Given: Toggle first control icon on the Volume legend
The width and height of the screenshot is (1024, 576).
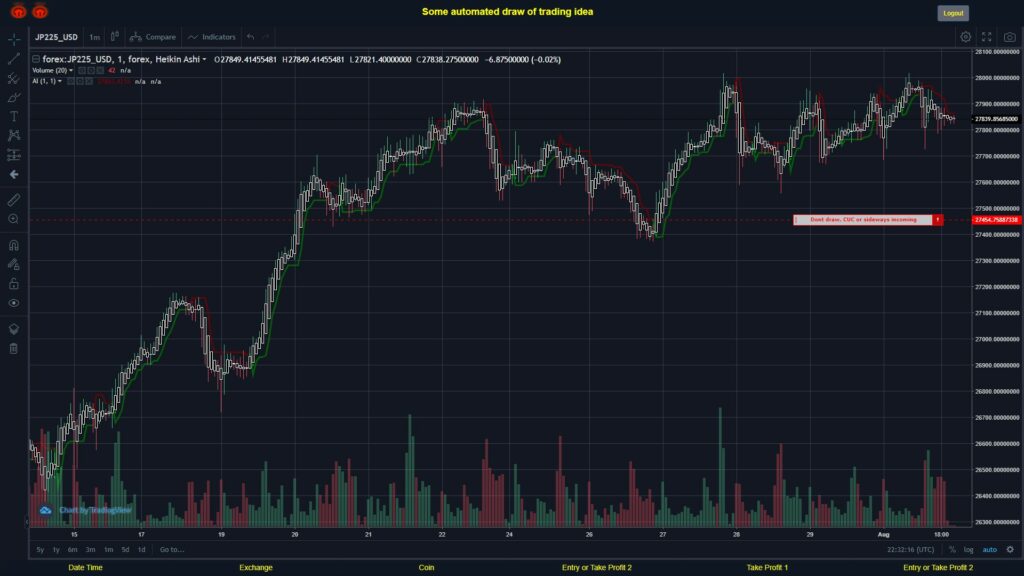Looking at the screenshot, I should coord(82,71).
